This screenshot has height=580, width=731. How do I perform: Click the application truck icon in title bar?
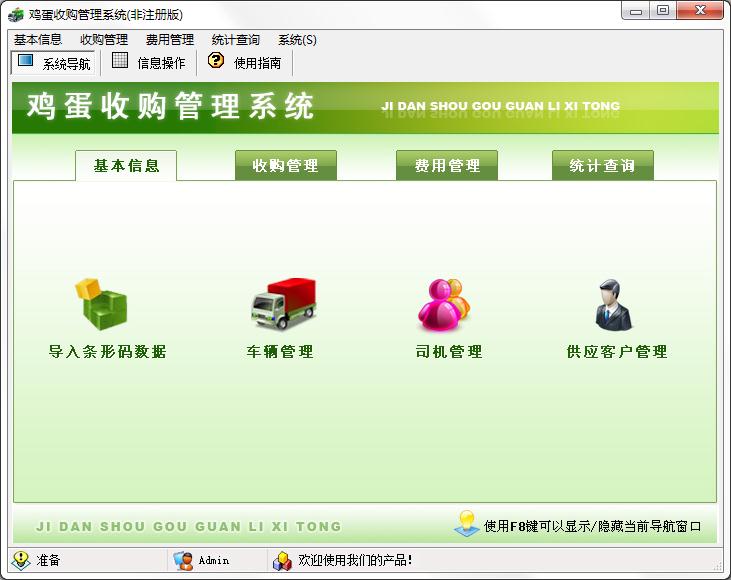tap(16, 14)
